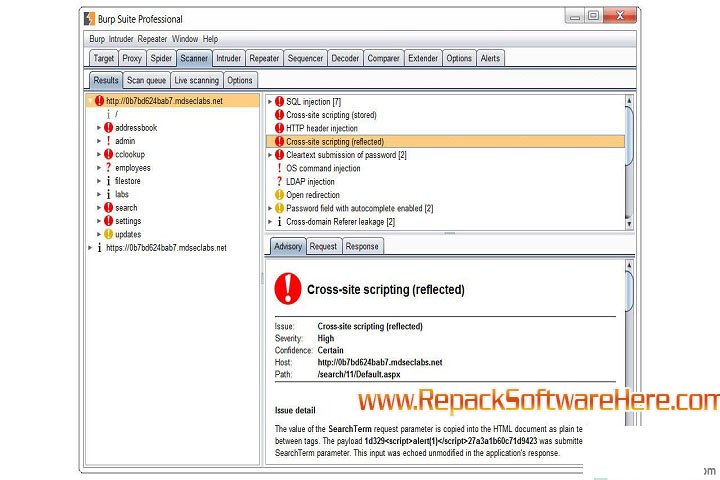Click the Burp Suite logo icon in title bar

pos(89,19)
